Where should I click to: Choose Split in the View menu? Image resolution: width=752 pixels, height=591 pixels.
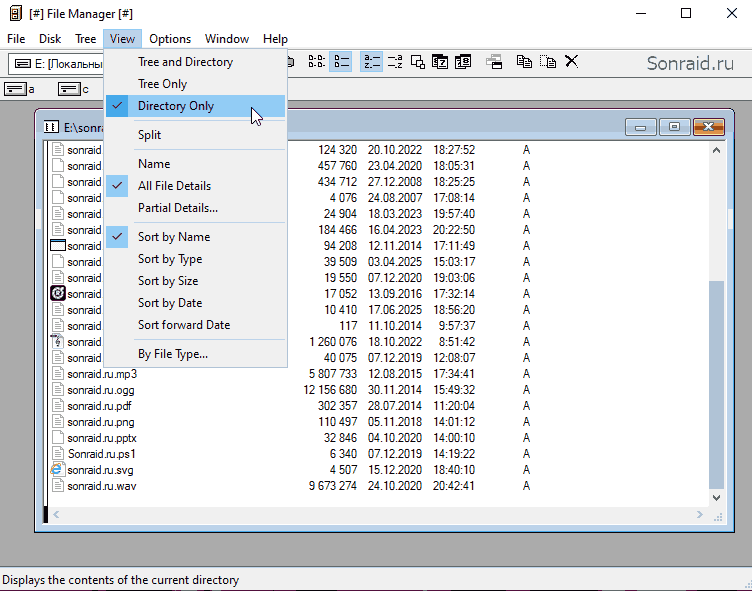tap(196, 135)
